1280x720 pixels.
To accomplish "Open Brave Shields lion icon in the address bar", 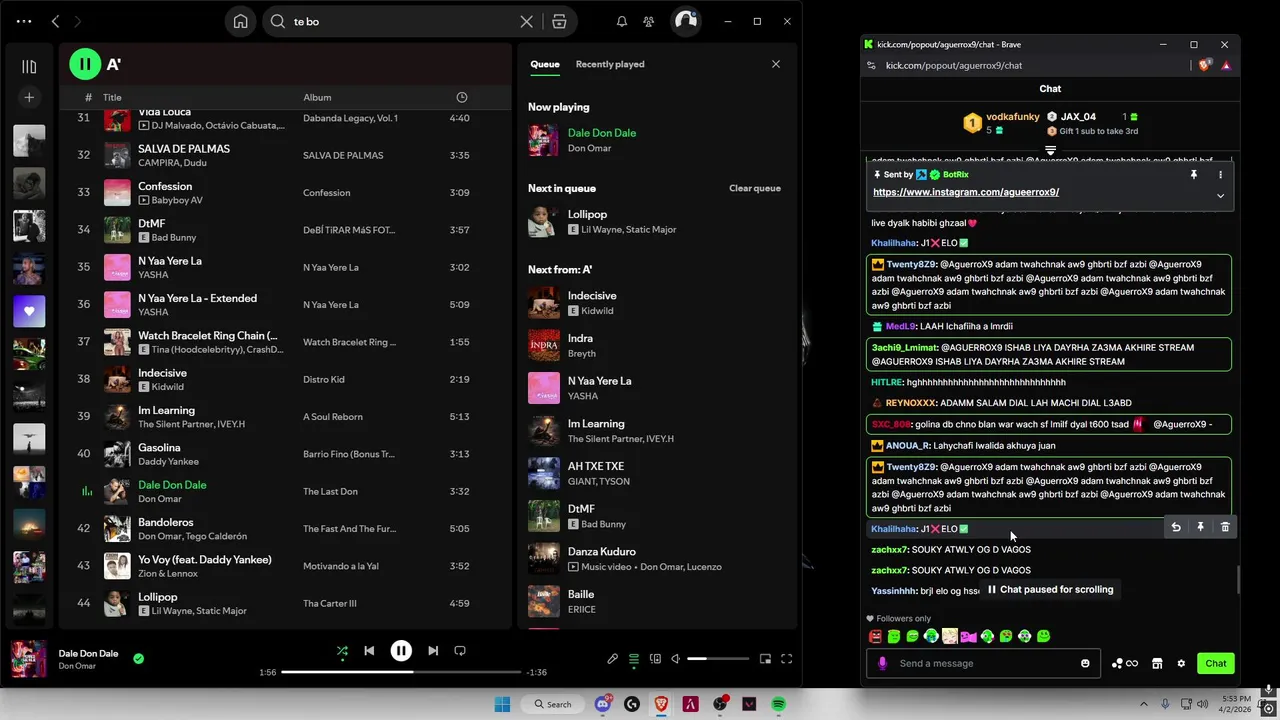I will tap(1205, 65).
